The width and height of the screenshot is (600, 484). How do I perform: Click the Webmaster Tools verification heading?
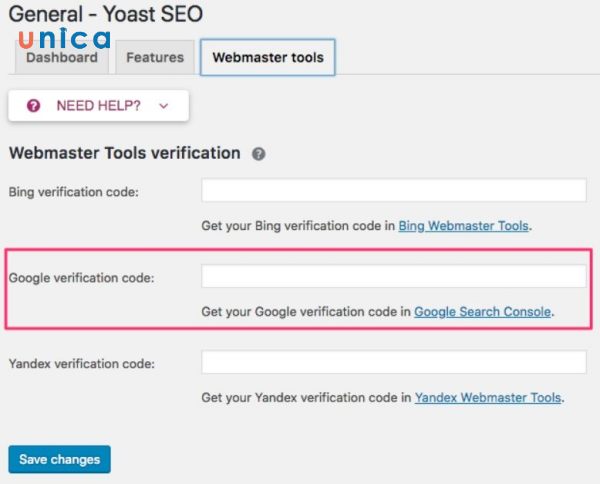tap(124, 154)
